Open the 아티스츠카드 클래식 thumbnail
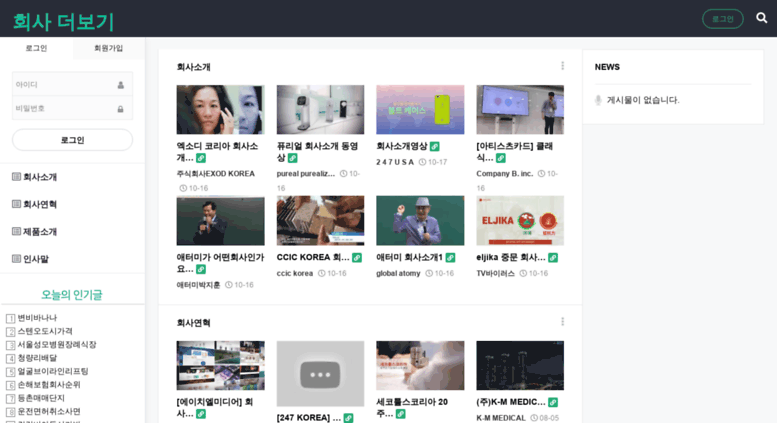777x423 pixels. click(520, 109)
